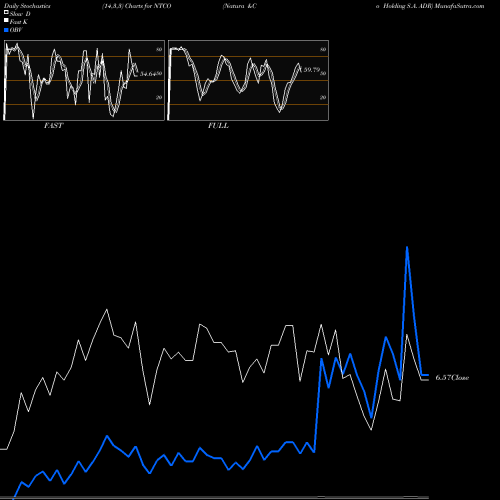Click the FAST stochastic chart thumbnail
The image size is (500, 500).
84,80
